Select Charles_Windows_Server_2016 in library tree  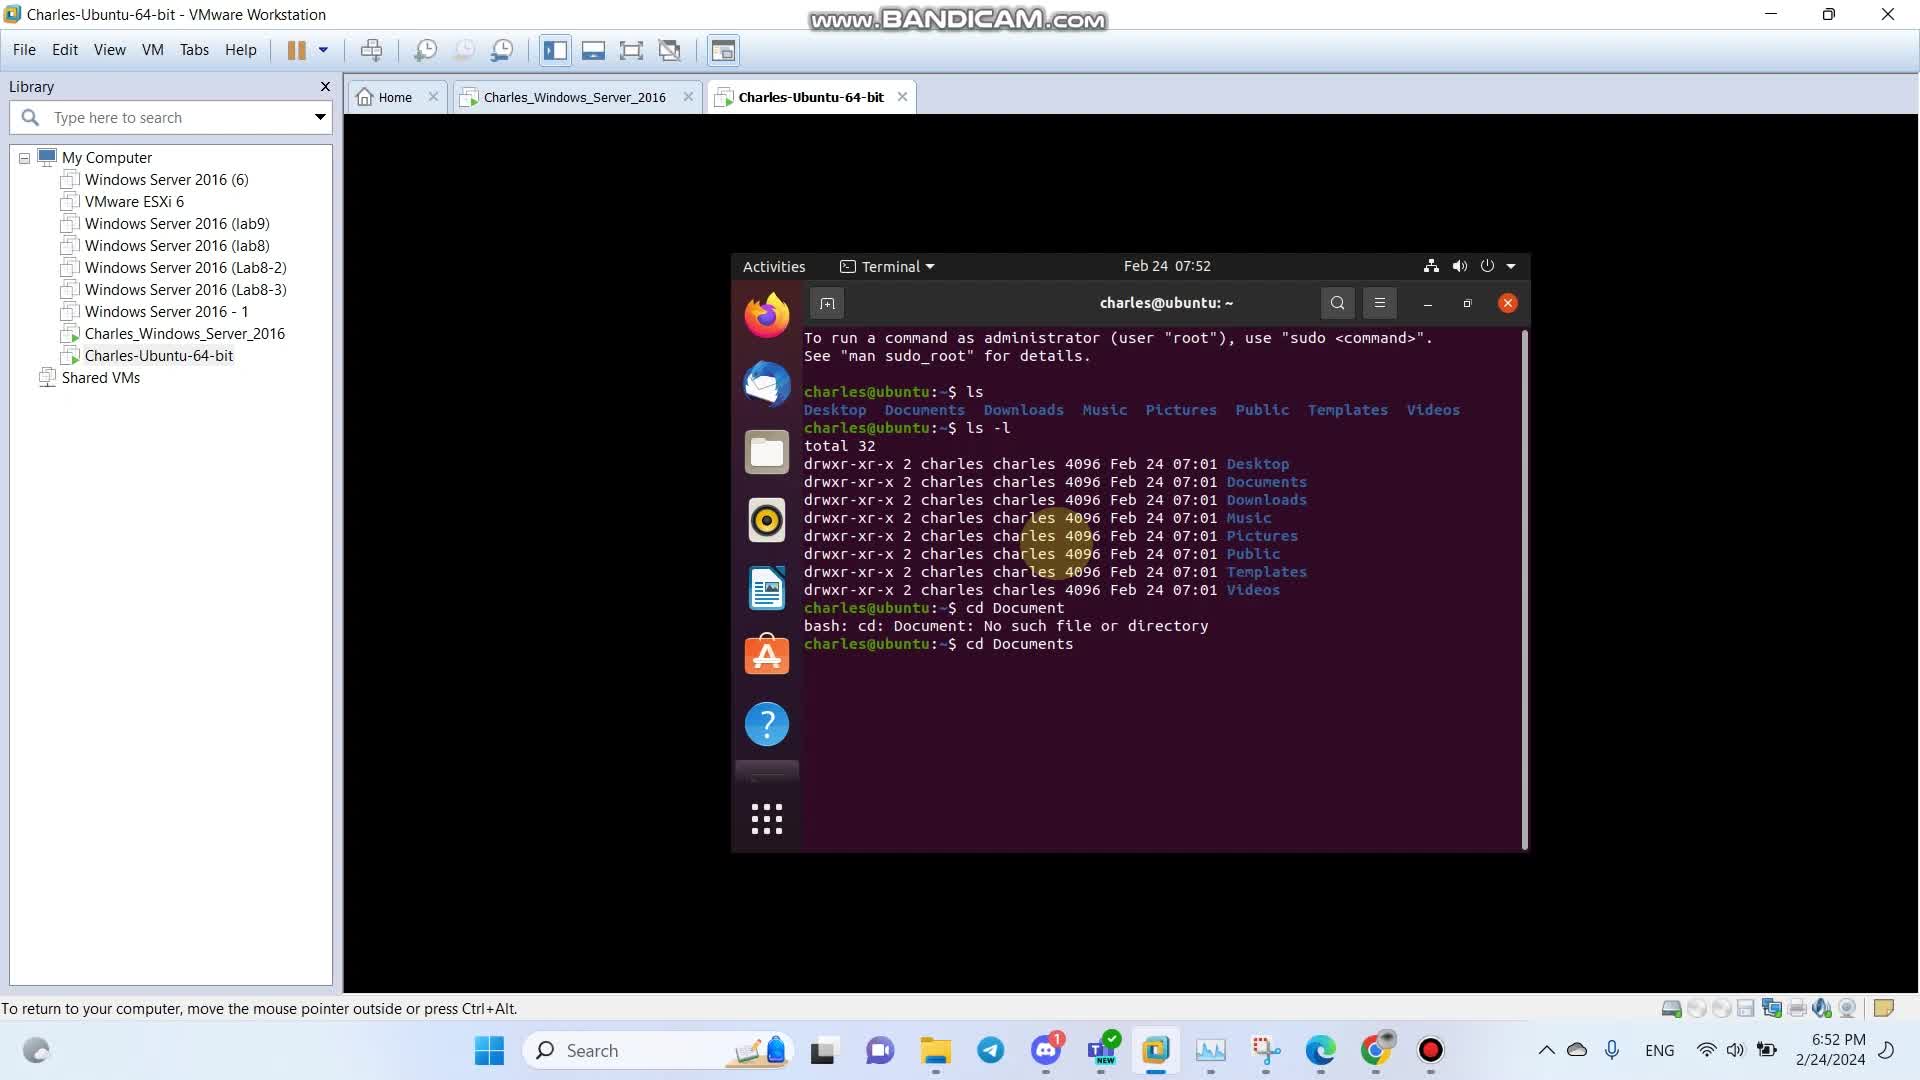pos(184,334)
